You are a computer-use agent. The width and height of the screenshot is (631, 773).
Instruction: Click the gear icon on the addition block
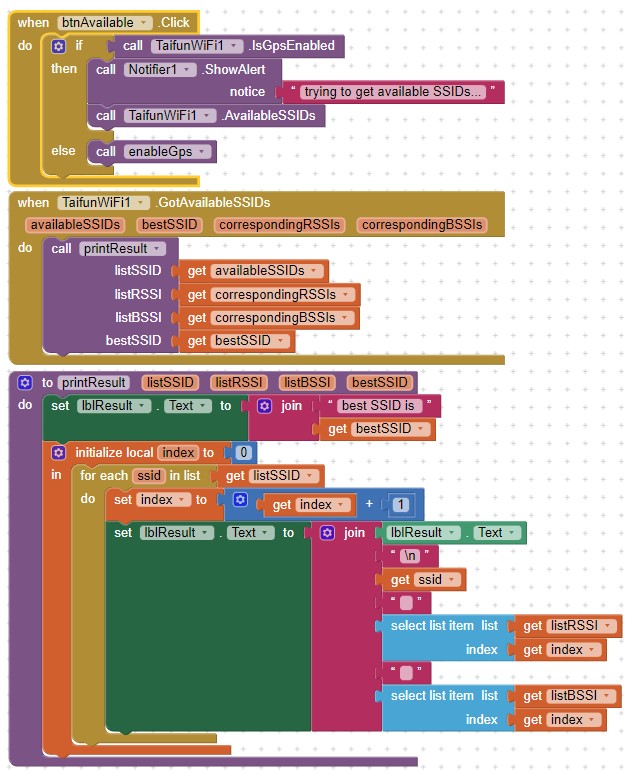(240, 499)
